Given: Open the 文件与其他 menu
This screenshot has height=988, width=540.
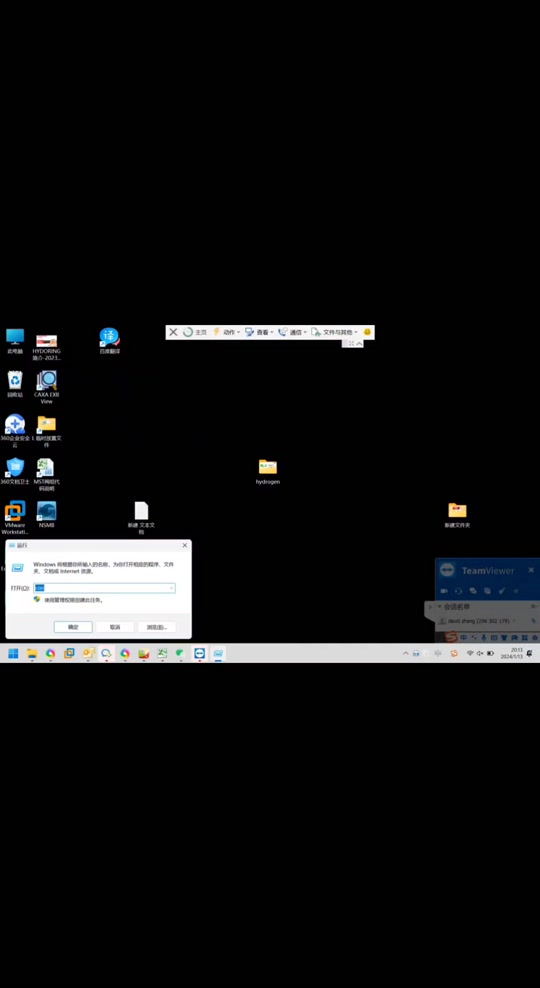Looking at the screenshot, I should point(334,332).
